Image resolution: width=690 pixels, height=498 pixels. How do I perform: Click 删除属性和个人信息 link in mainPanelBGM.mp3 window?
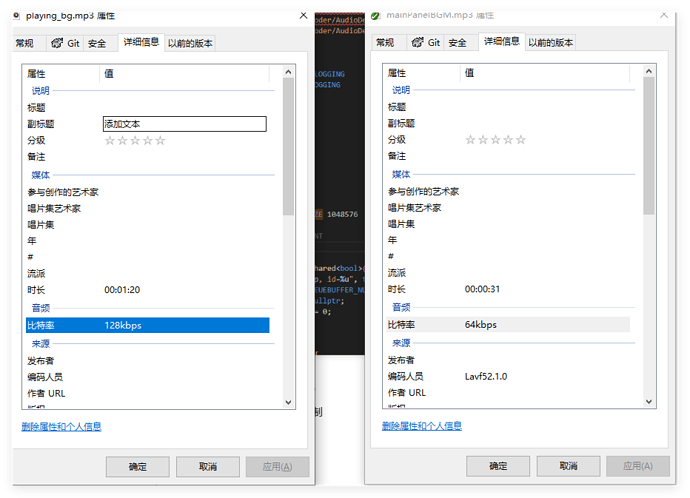pyautogui.click(x=422, y=426)
